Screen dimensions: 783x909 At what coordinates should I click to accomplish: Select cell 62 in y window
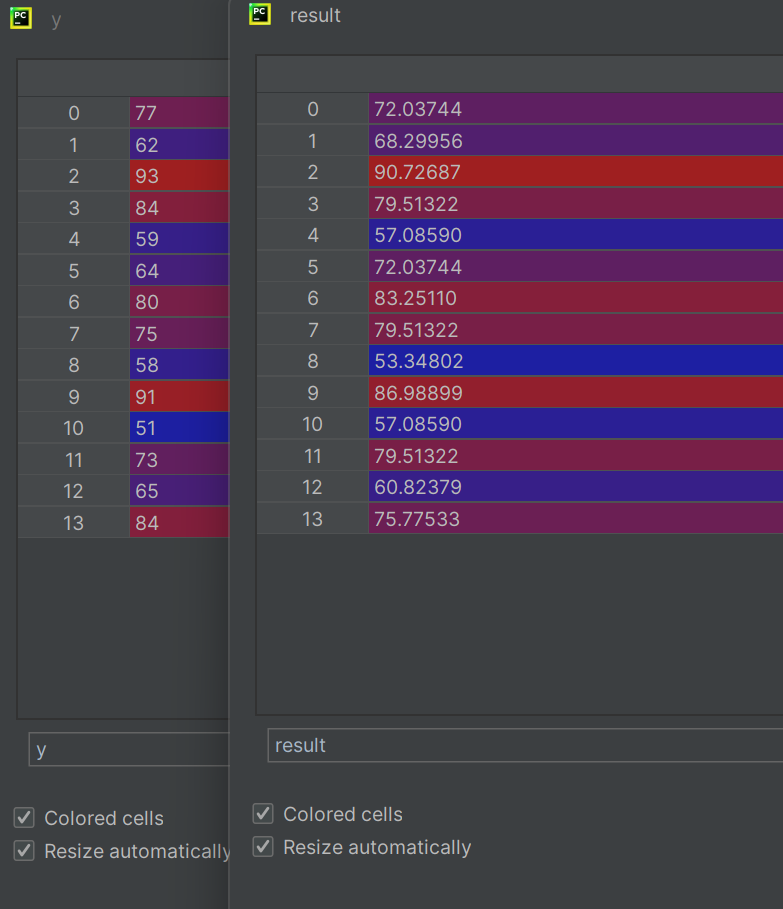pyautogui.click(x=180, y=144)
